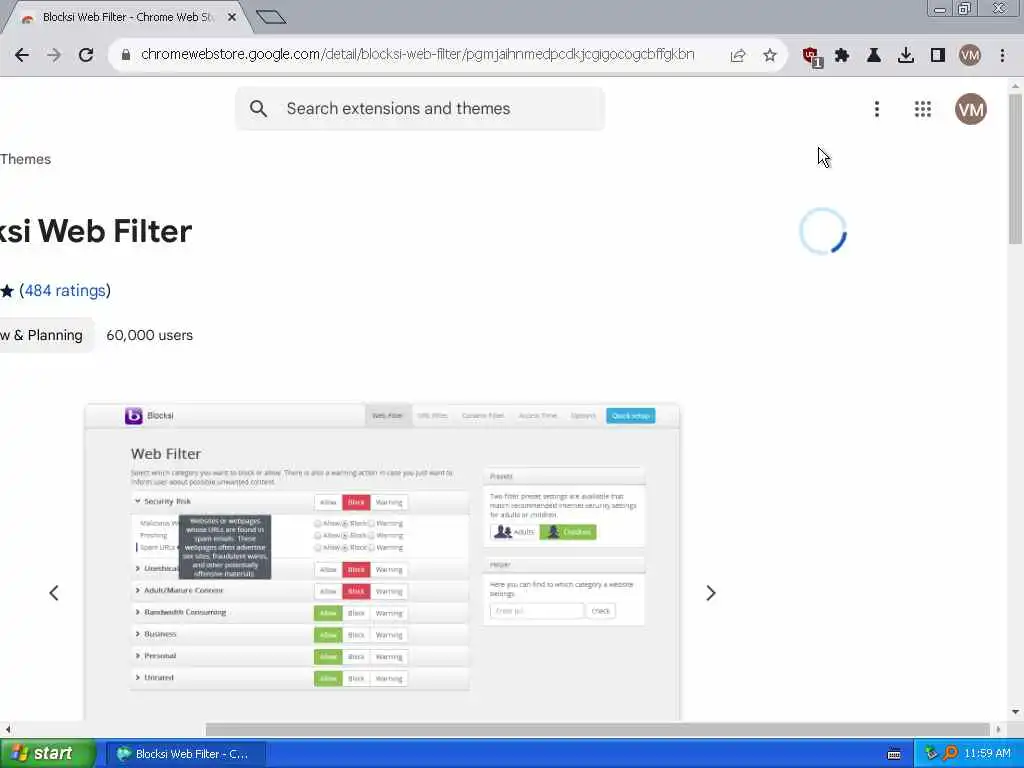Select the Blocksi Web Filter taskbar button
This screenshot has height=768, width=1024.
[185, 754]
